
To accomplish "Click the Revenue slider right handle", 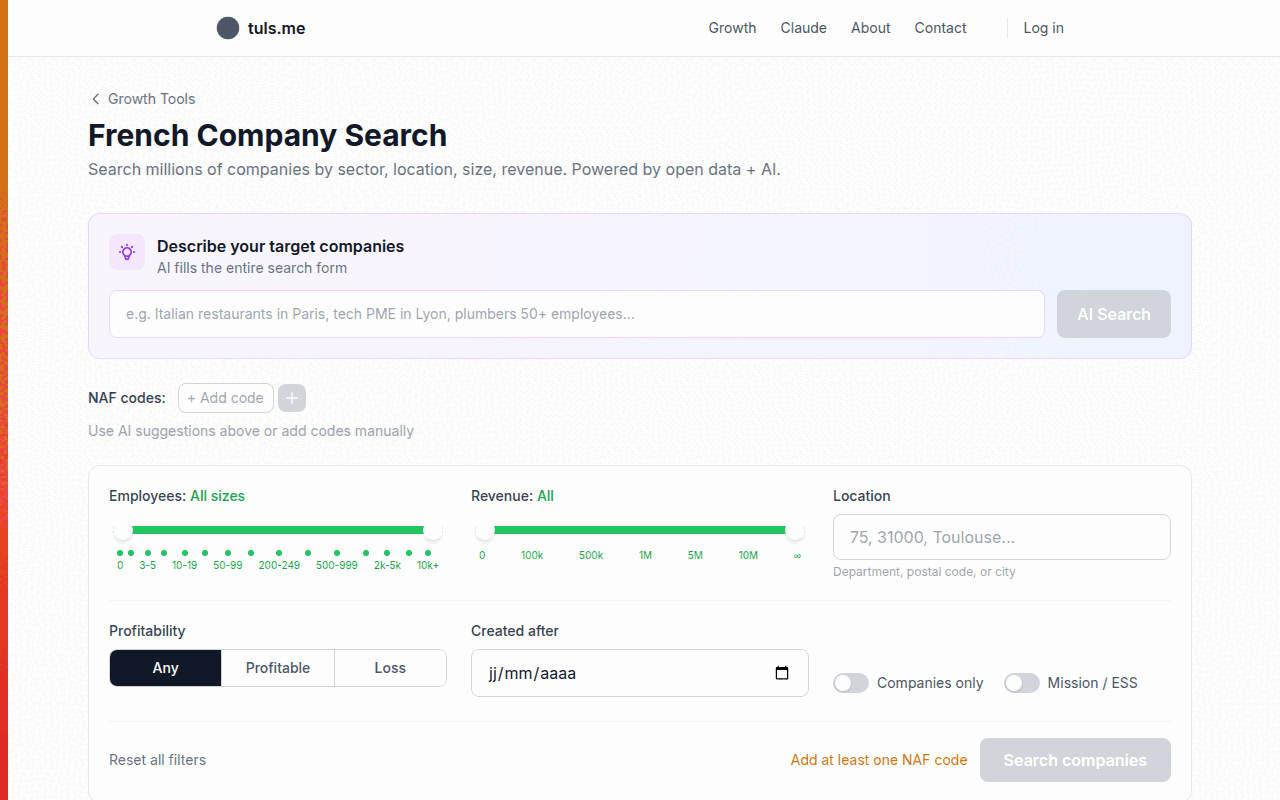I will 795,530.
